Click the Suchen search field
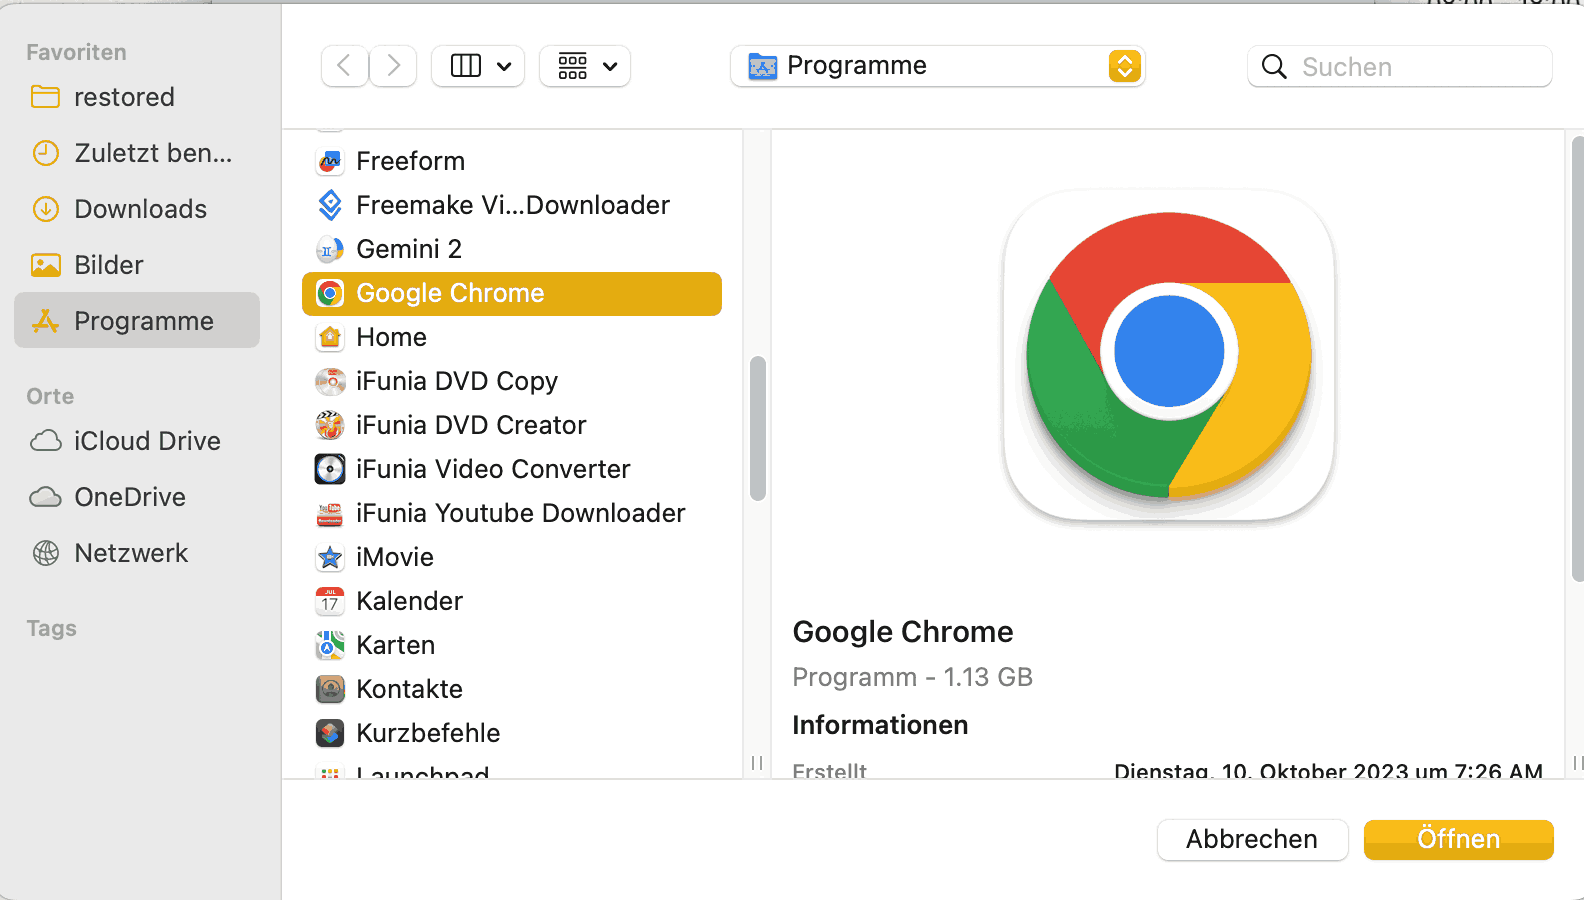This screenshot has width=1584, height=900. pos(1400,67)
